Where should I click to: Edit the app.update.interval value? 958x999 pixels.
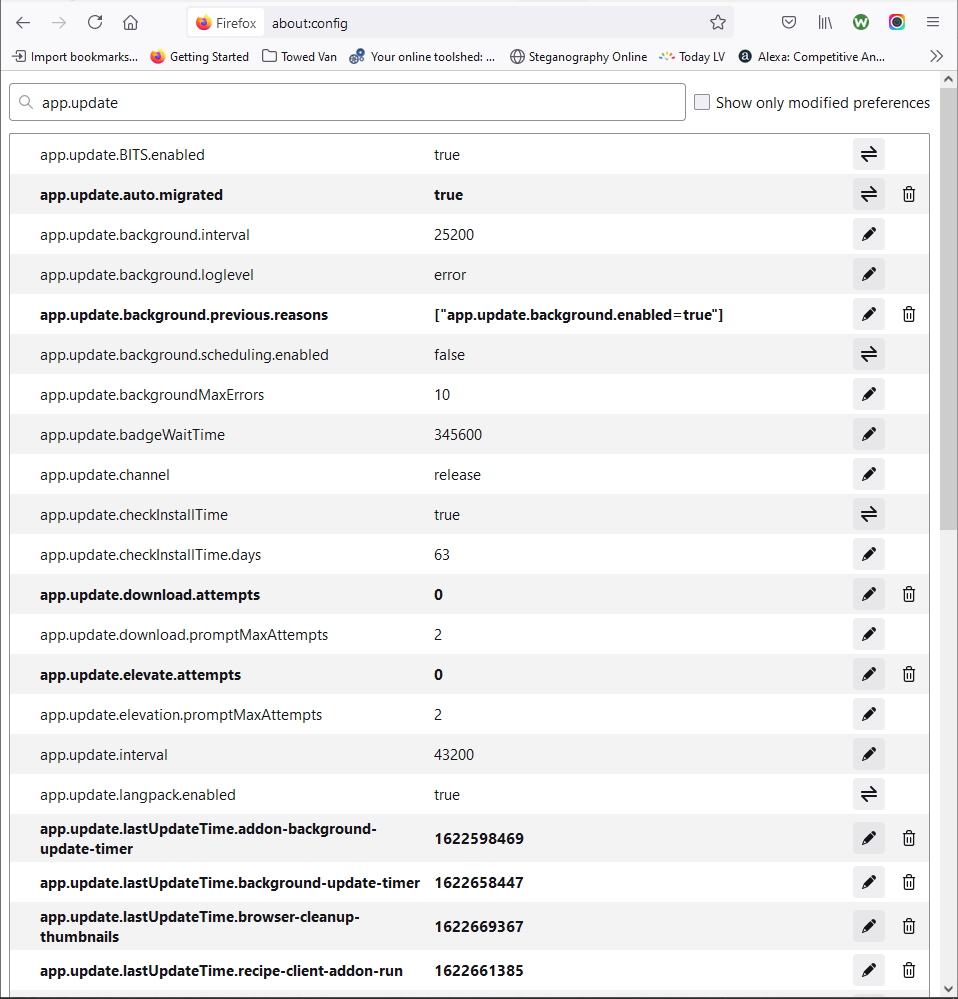[x=868, y=754]
